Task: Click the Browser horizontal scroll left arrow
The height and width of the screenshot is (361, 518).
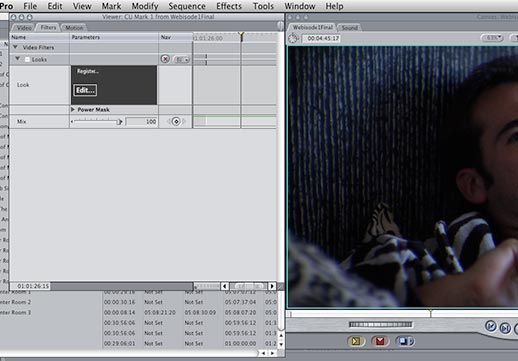Action: click(263, 353)
